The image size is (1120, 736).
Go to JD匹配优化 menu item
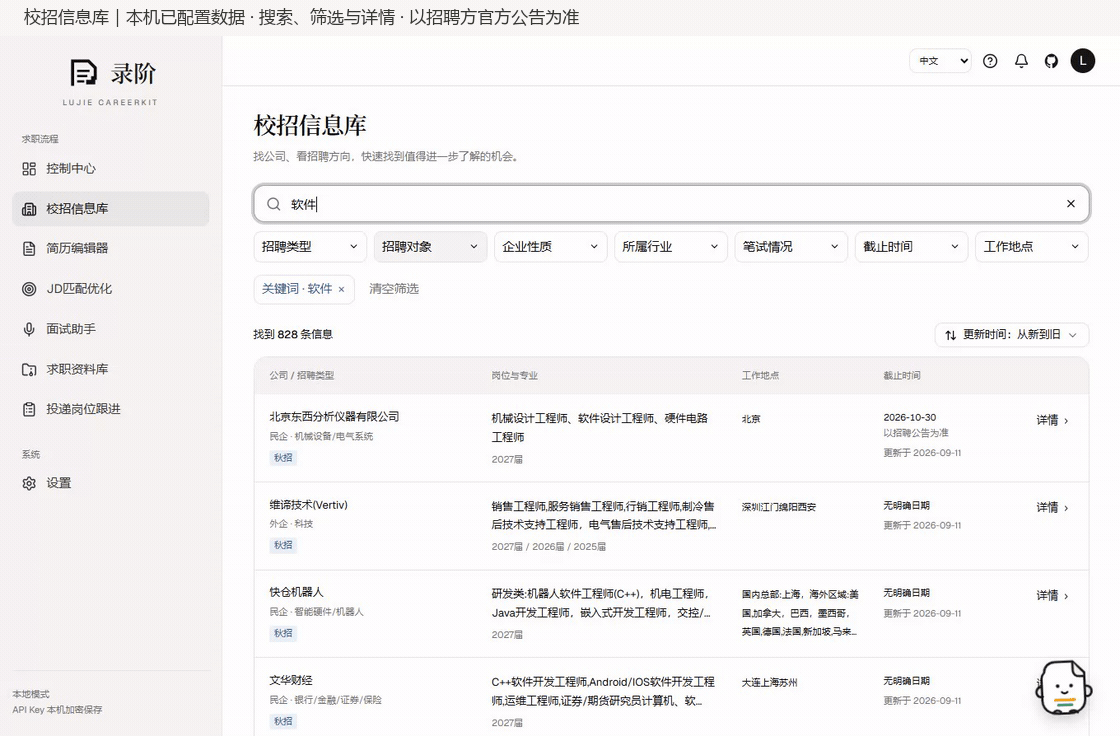click(111, 289)
